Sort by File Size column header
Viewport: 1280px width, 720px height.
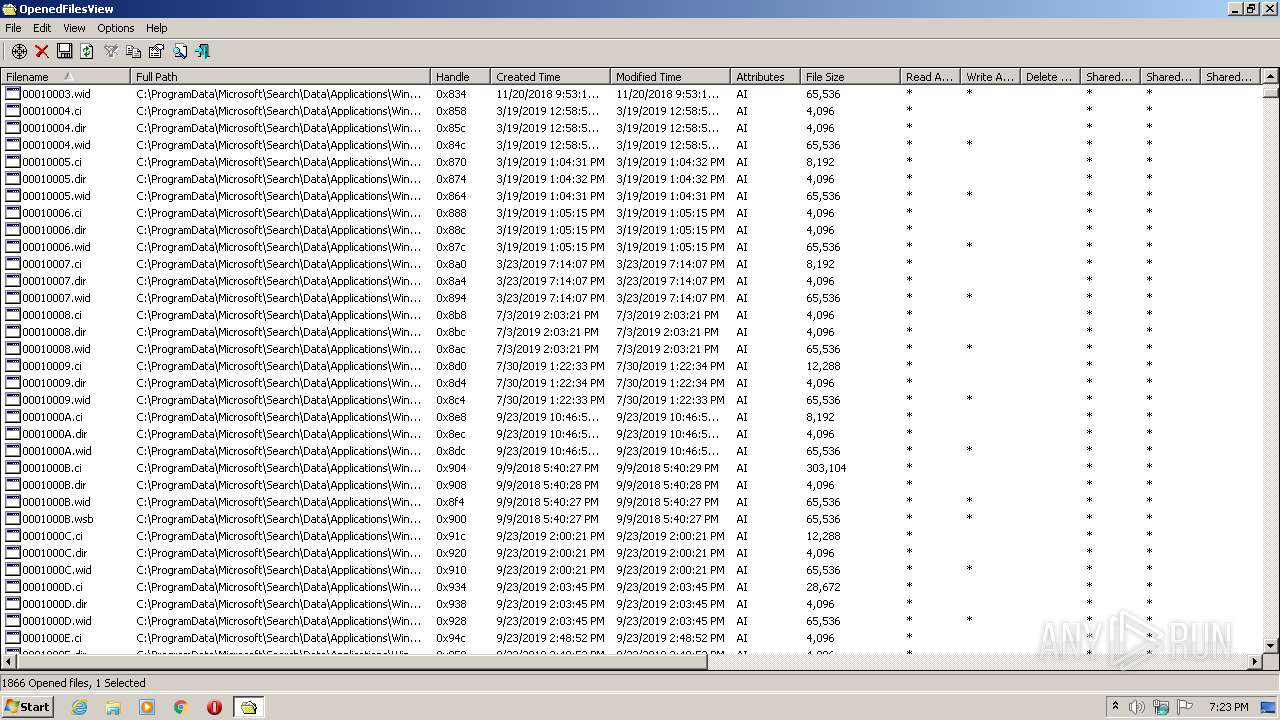click(850, 76)
